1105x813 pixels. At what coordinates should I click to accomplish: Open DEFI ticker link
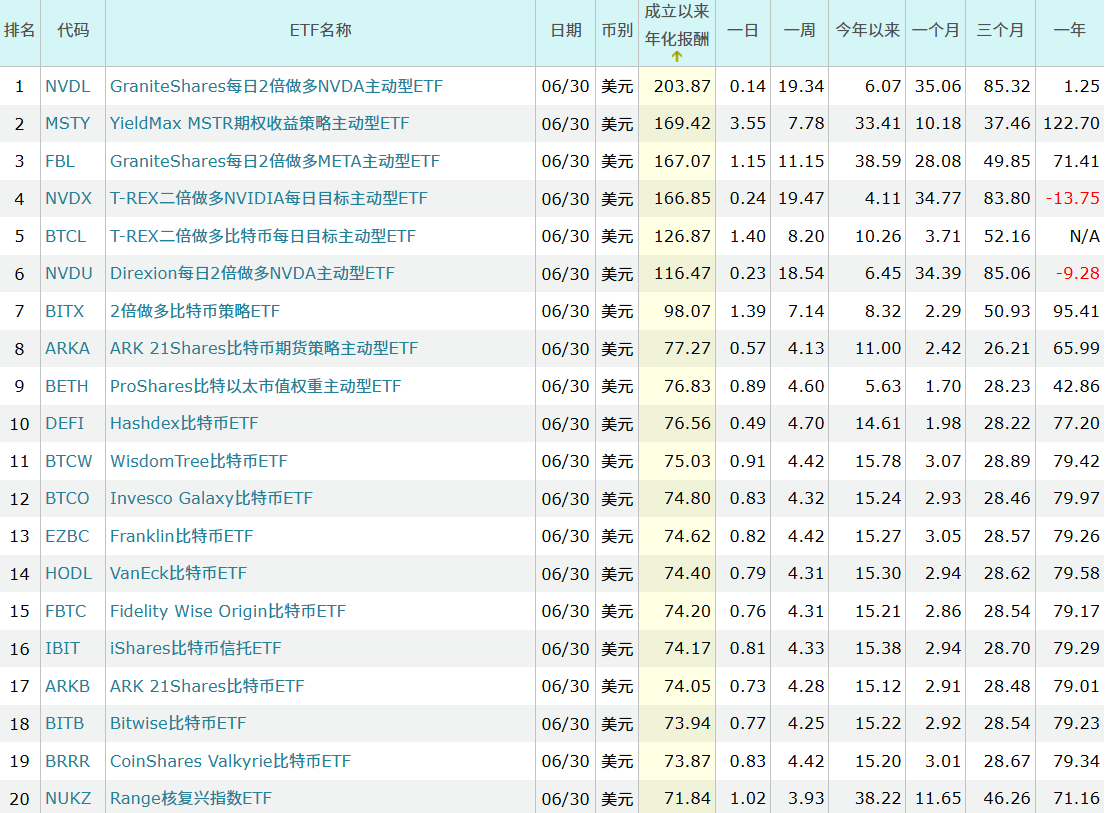tap(65, 423)
